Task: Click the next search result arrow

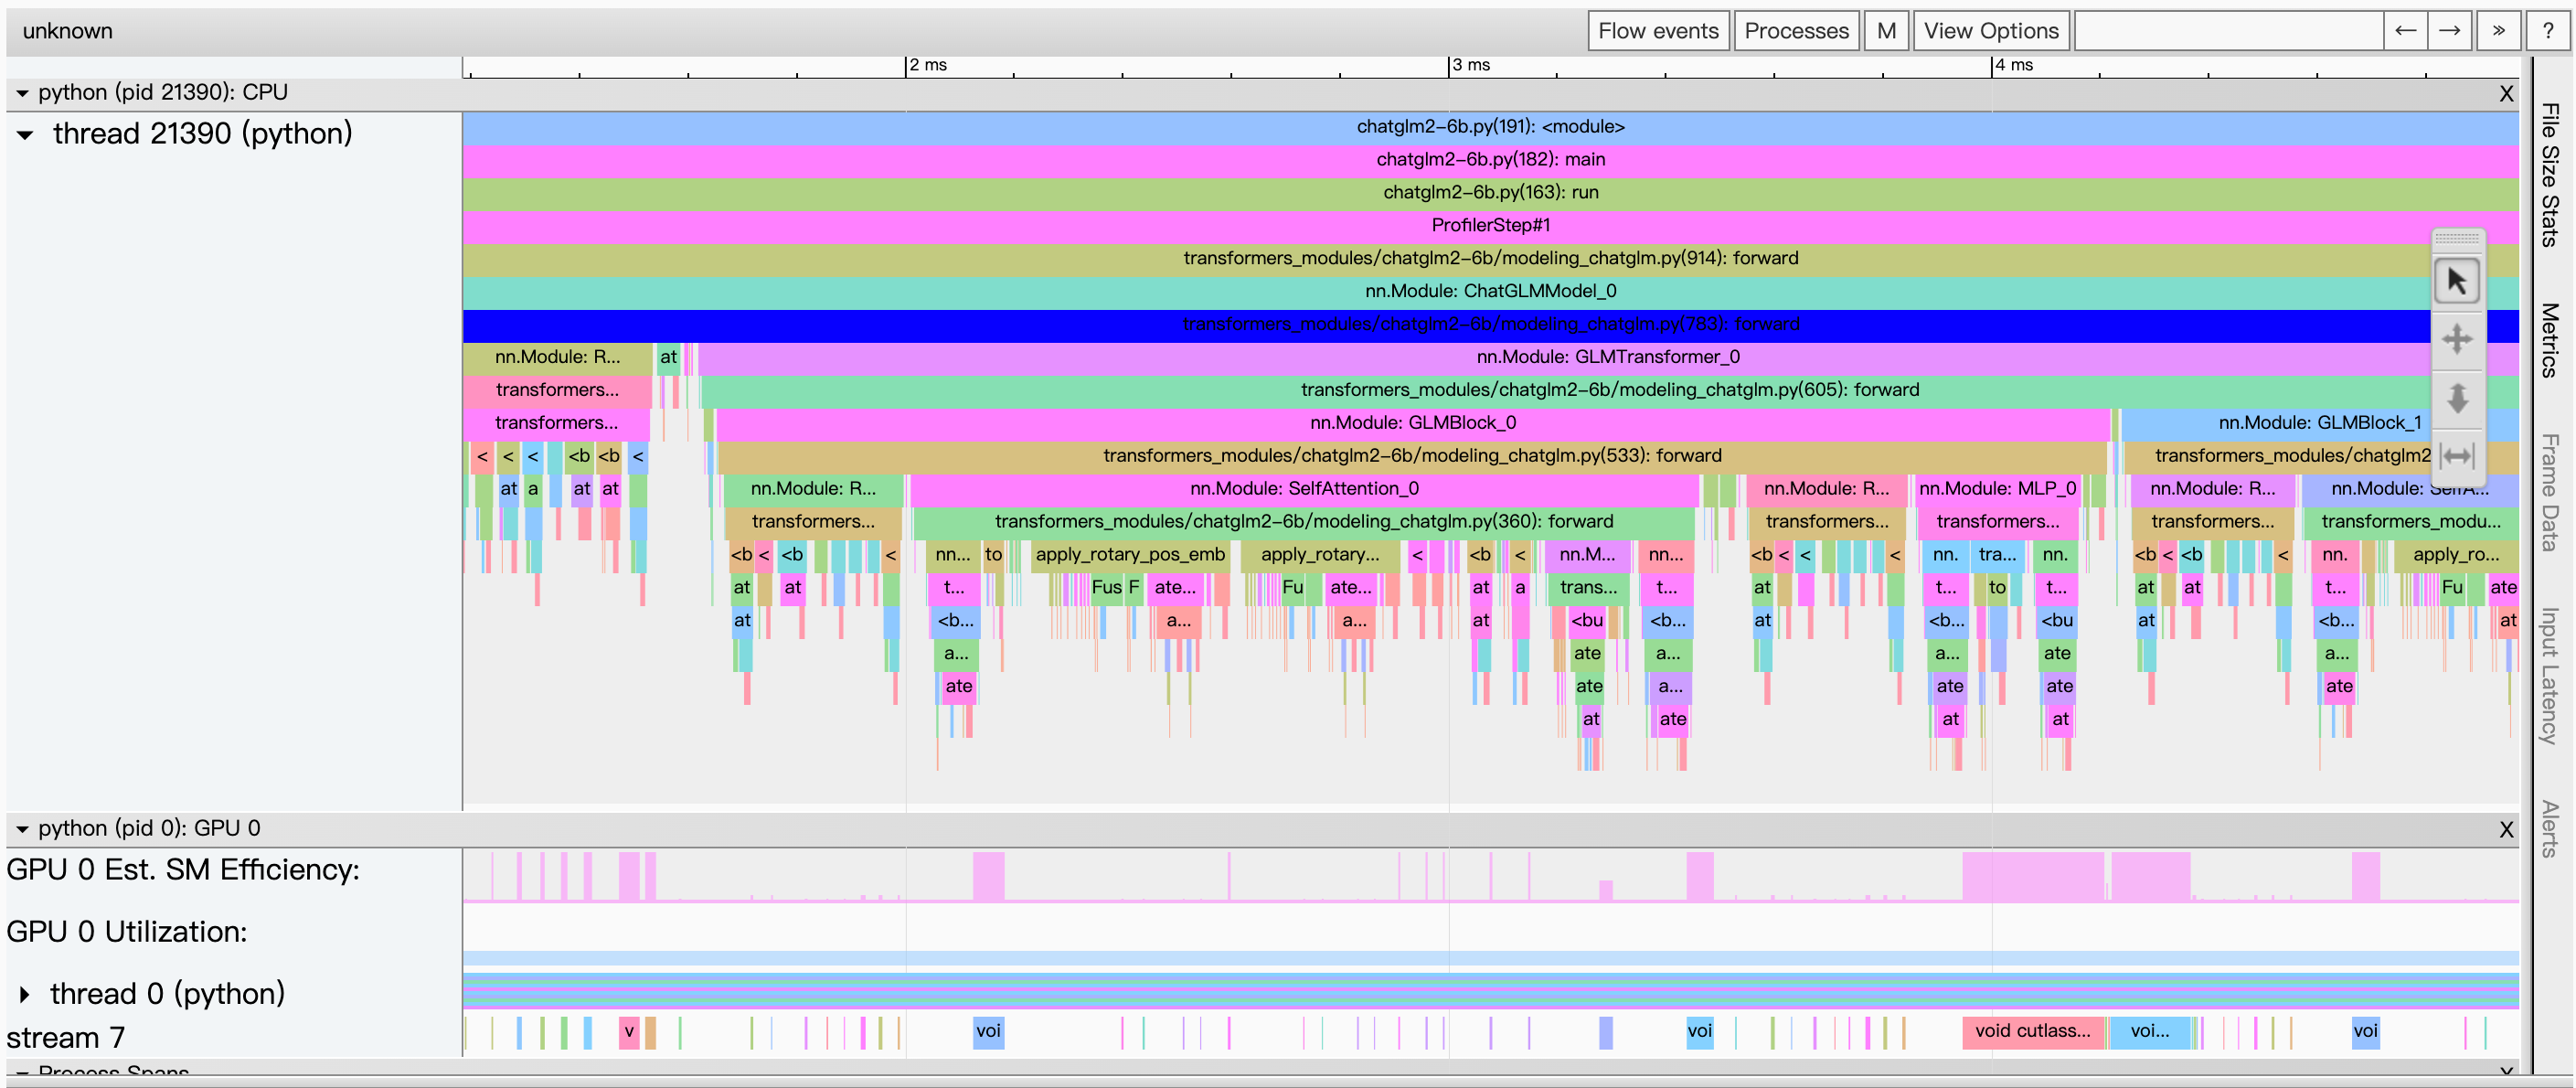Action: click(x=2449, y=31)
